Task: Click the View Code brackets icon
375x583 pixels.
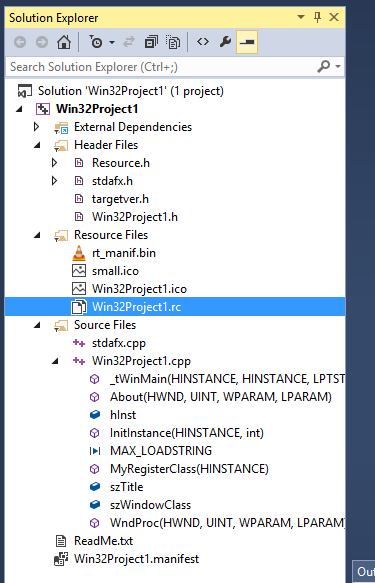Action: click(203, 42)
